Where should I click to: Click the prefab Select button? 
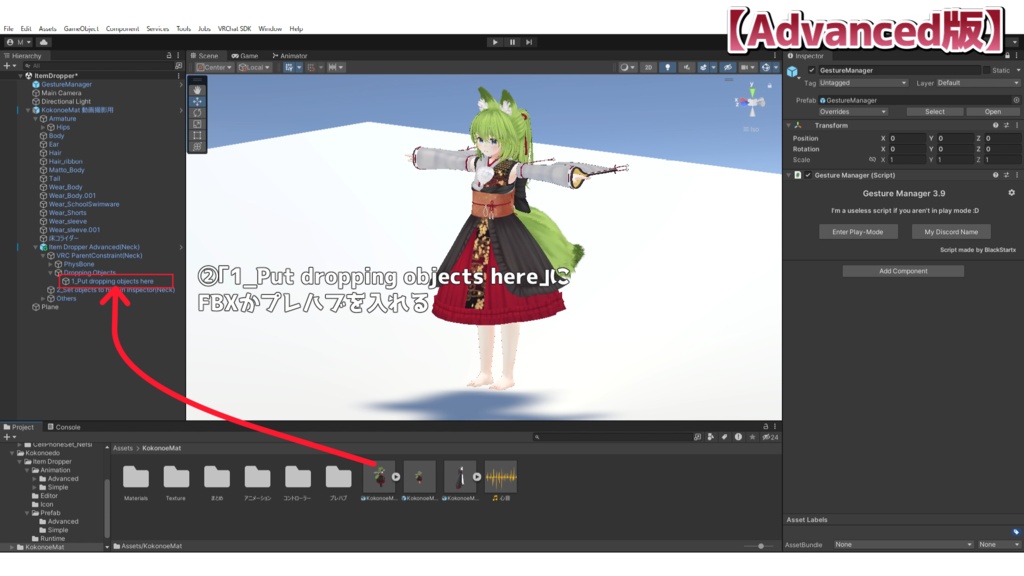click(x=935, y=112)
